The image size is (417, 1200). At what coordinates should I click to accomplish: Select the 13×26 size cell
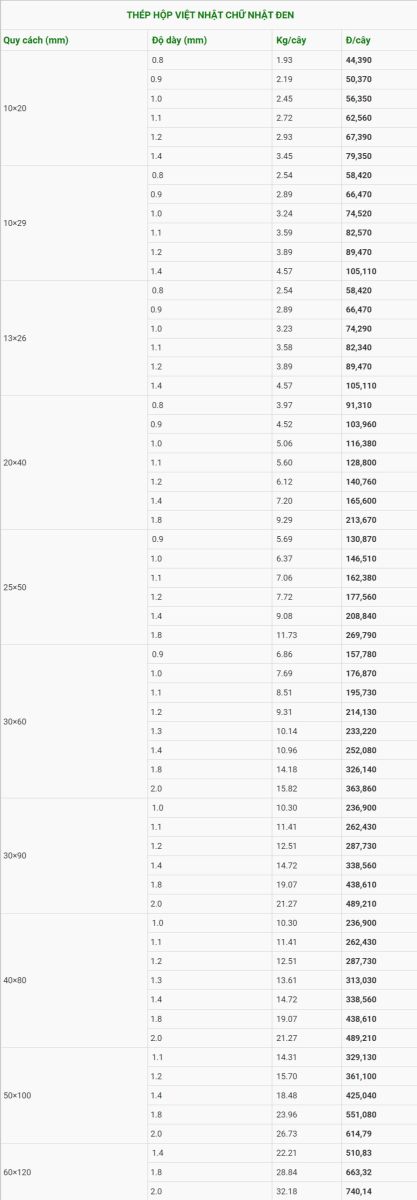(74, 338)
